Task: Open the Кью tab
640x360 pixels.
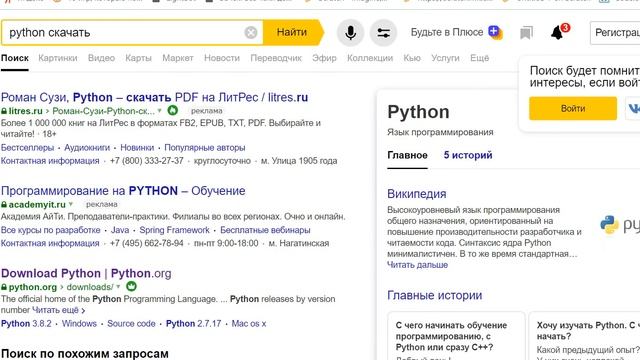Action: coord(412,58)
